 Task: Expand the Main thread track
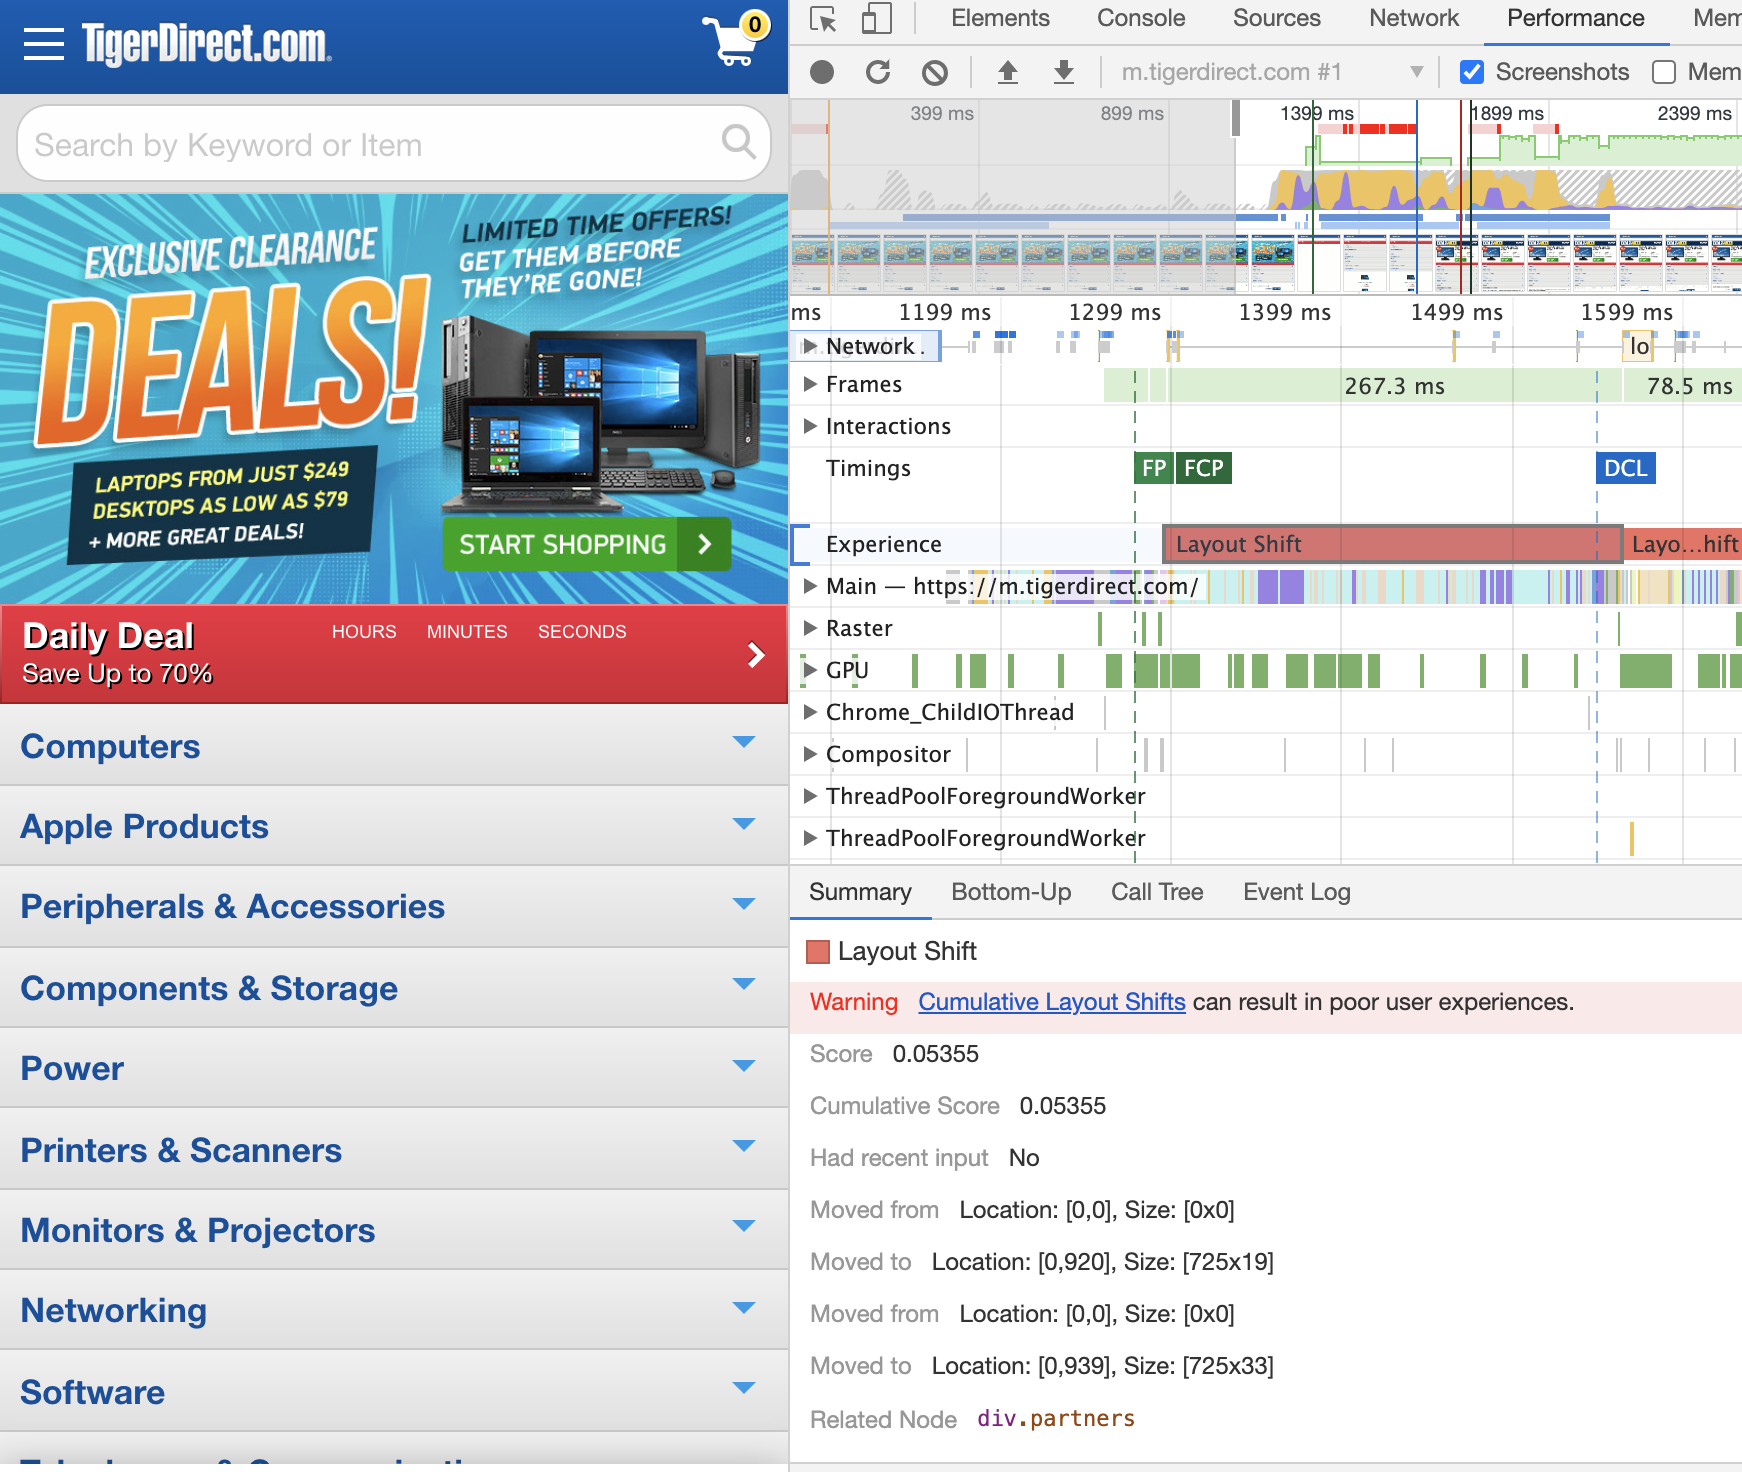810,586
